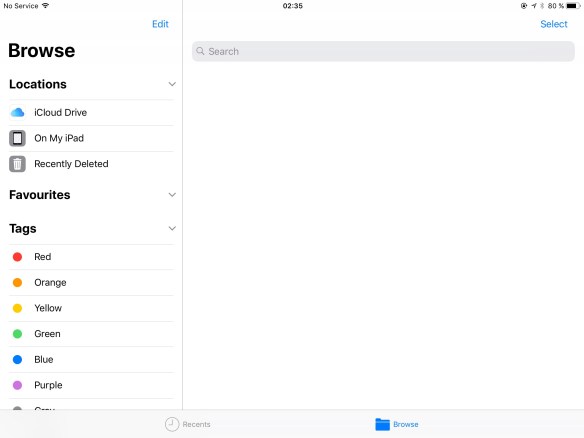The image size is (584, 438).
Task: Tap the No Service carrier text
Action: click(x=21, y=6)
